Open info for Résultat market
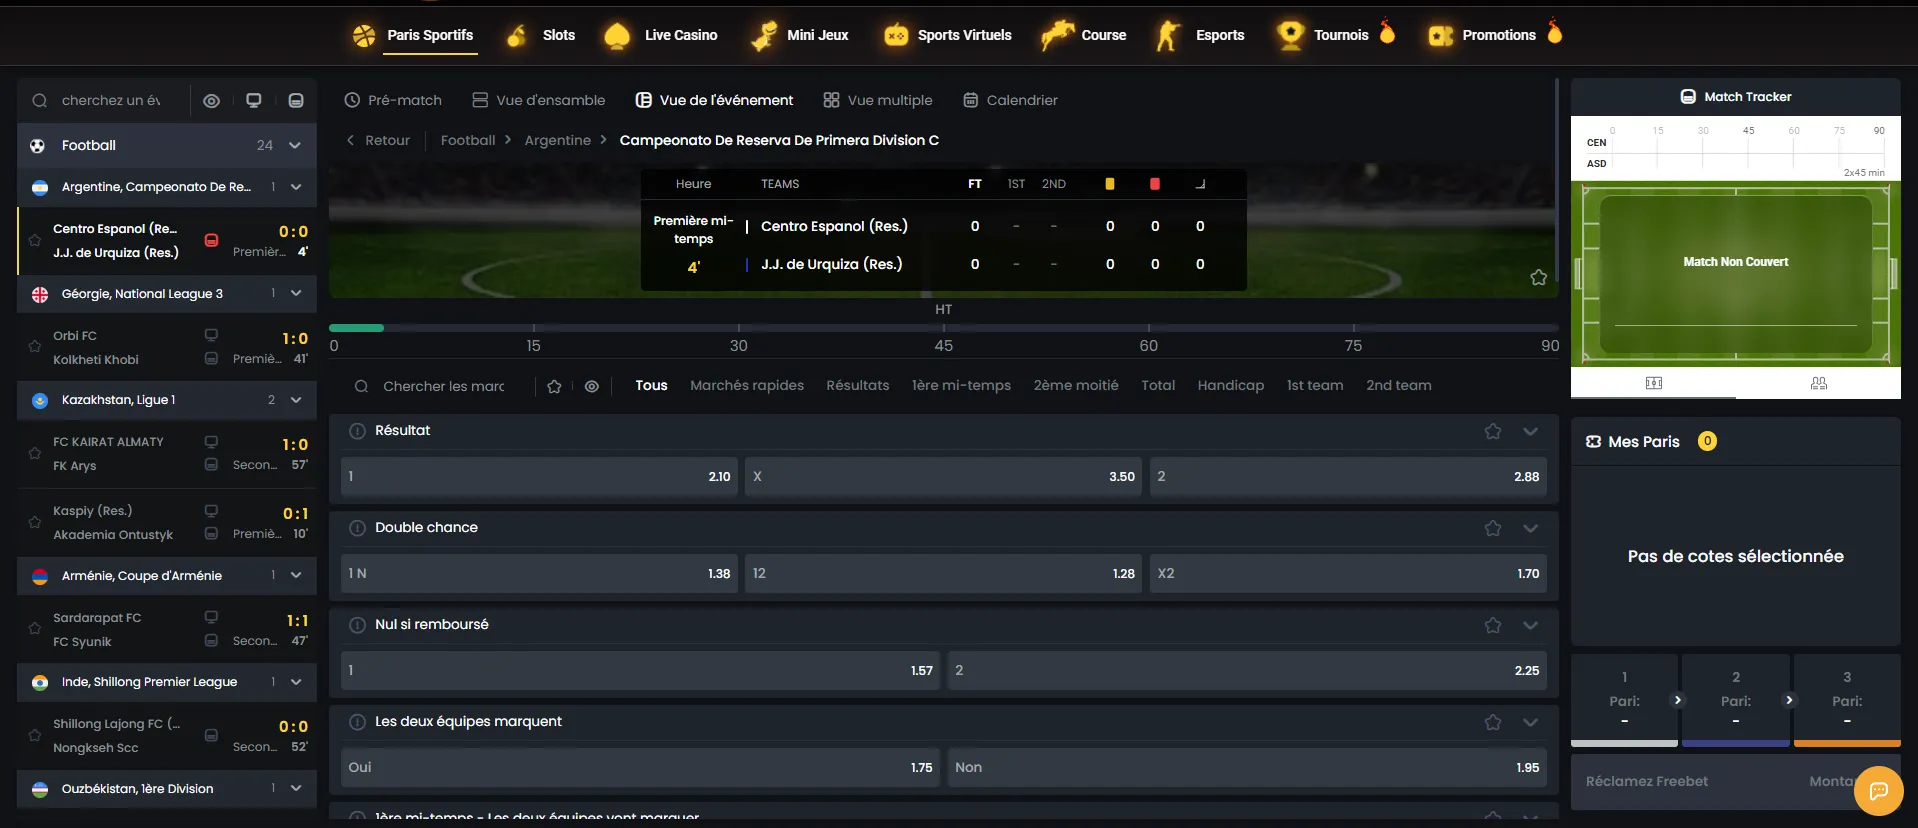Image resolution: width=1918 pixels, height=828 pixels. tap(357, 431)
